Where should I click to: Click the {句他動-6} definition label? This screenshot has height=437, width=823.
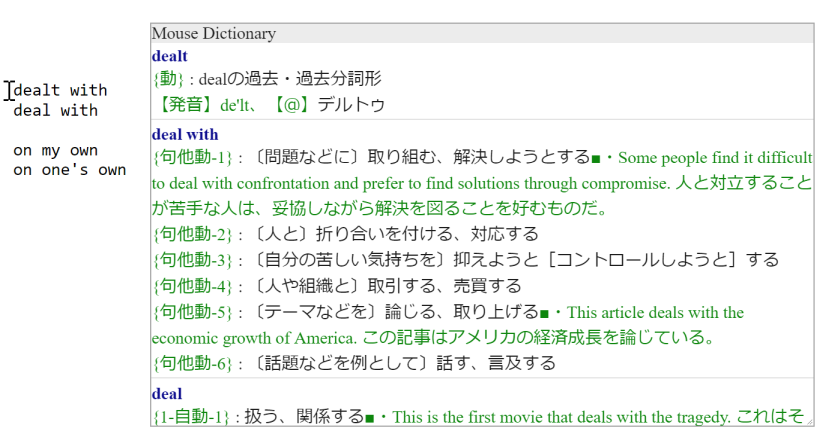point(192,363)
